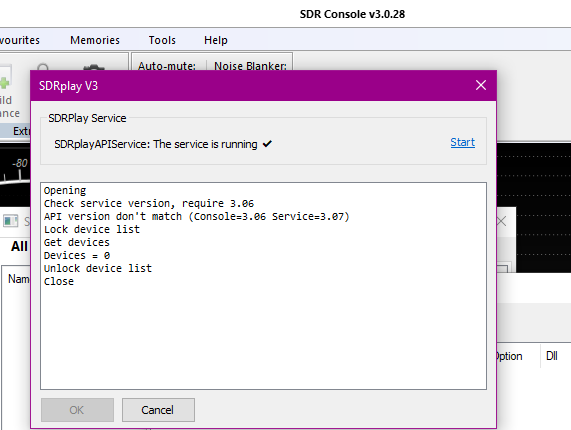Click the 'Opening' log line
This screenshot has width=571, height=430.
pos(65,190)
